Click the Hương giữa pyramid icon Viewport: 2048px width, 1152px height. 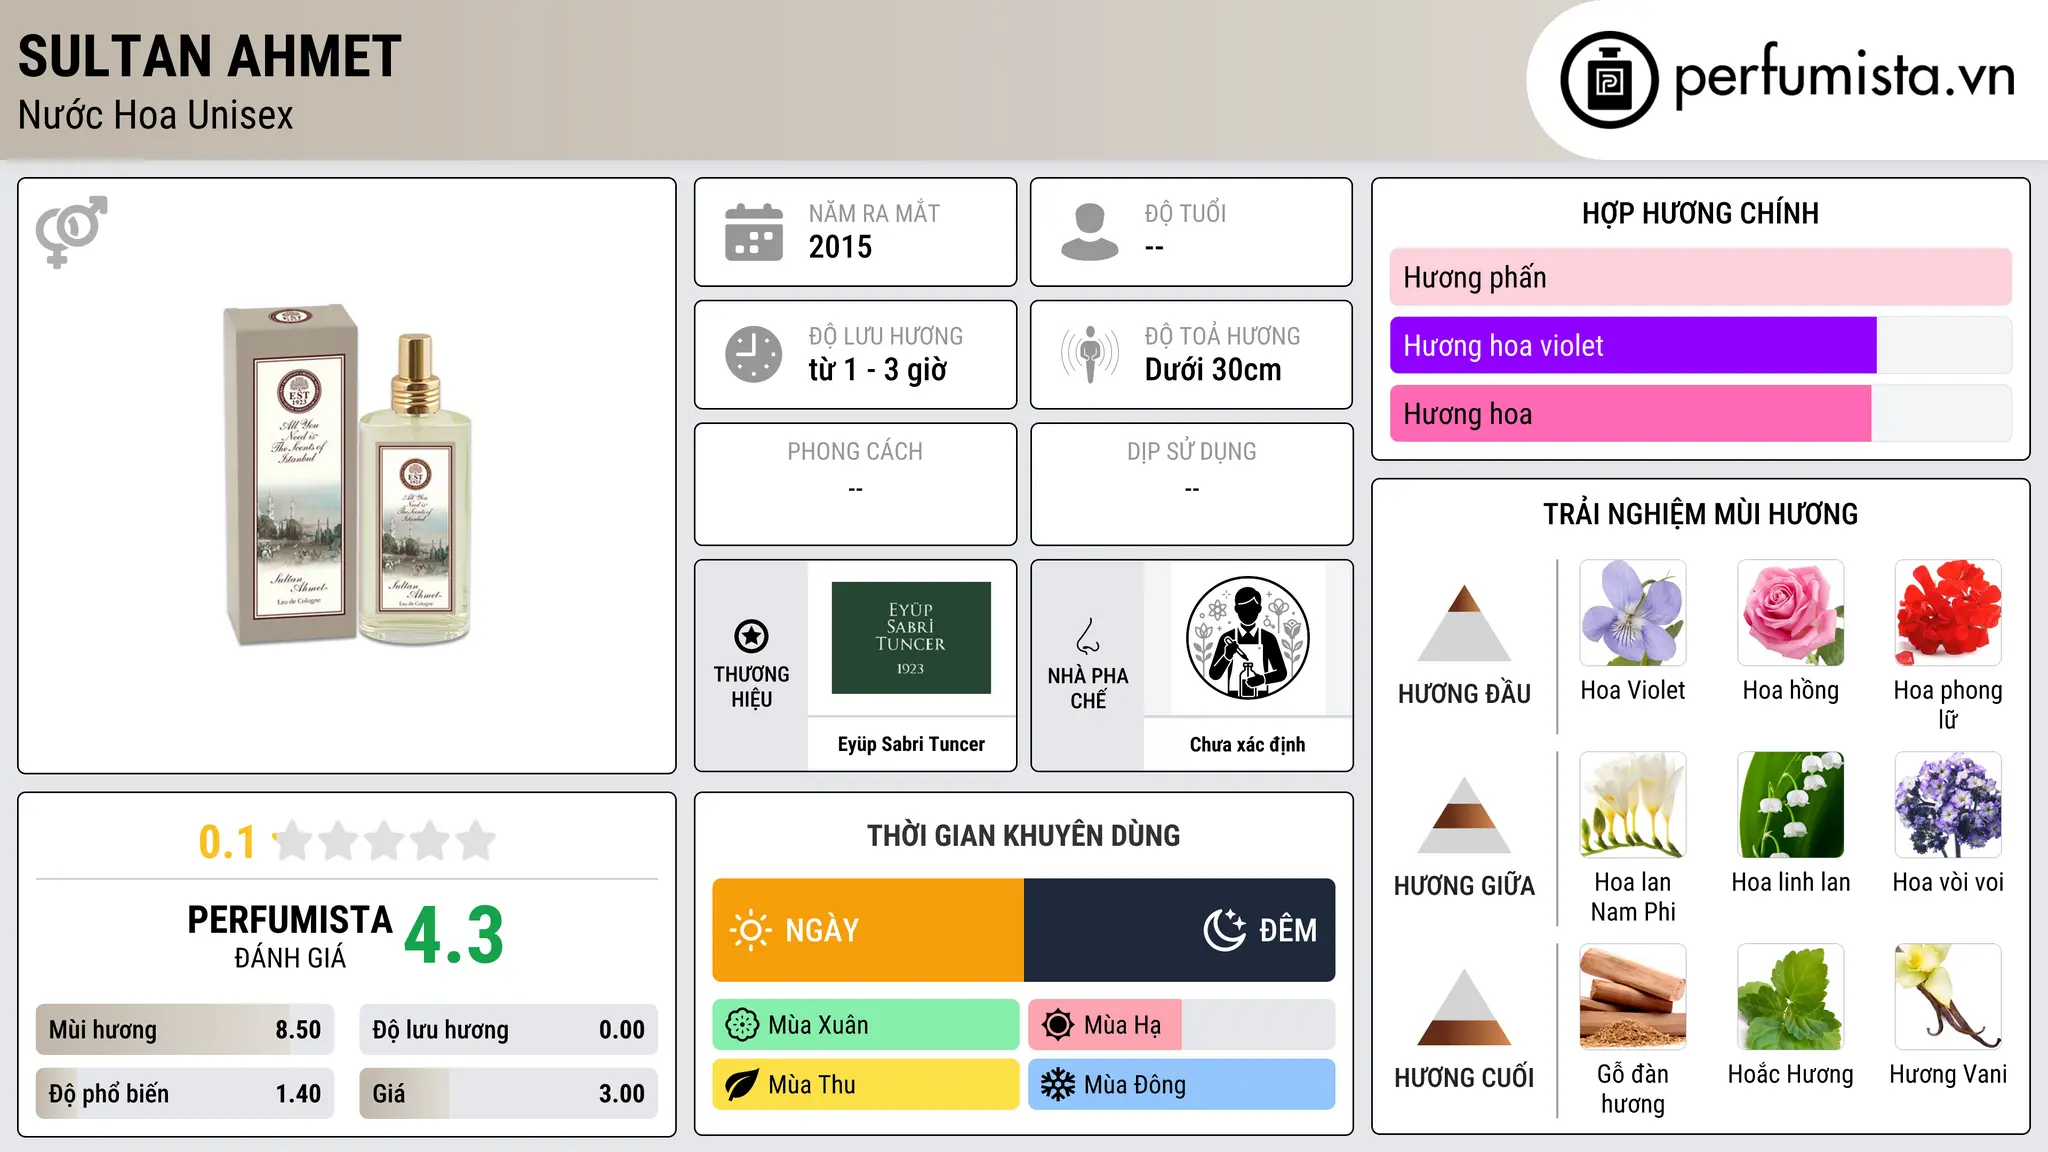click(1464, 815)
